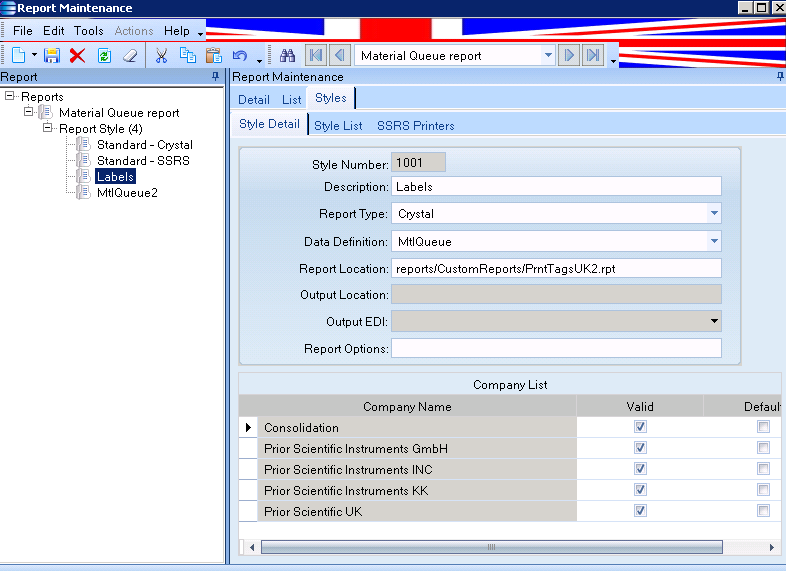This screenshot has width=786, height=571.
Task: Click the New document toolbar icon
Action: click(x=19, y=55)
